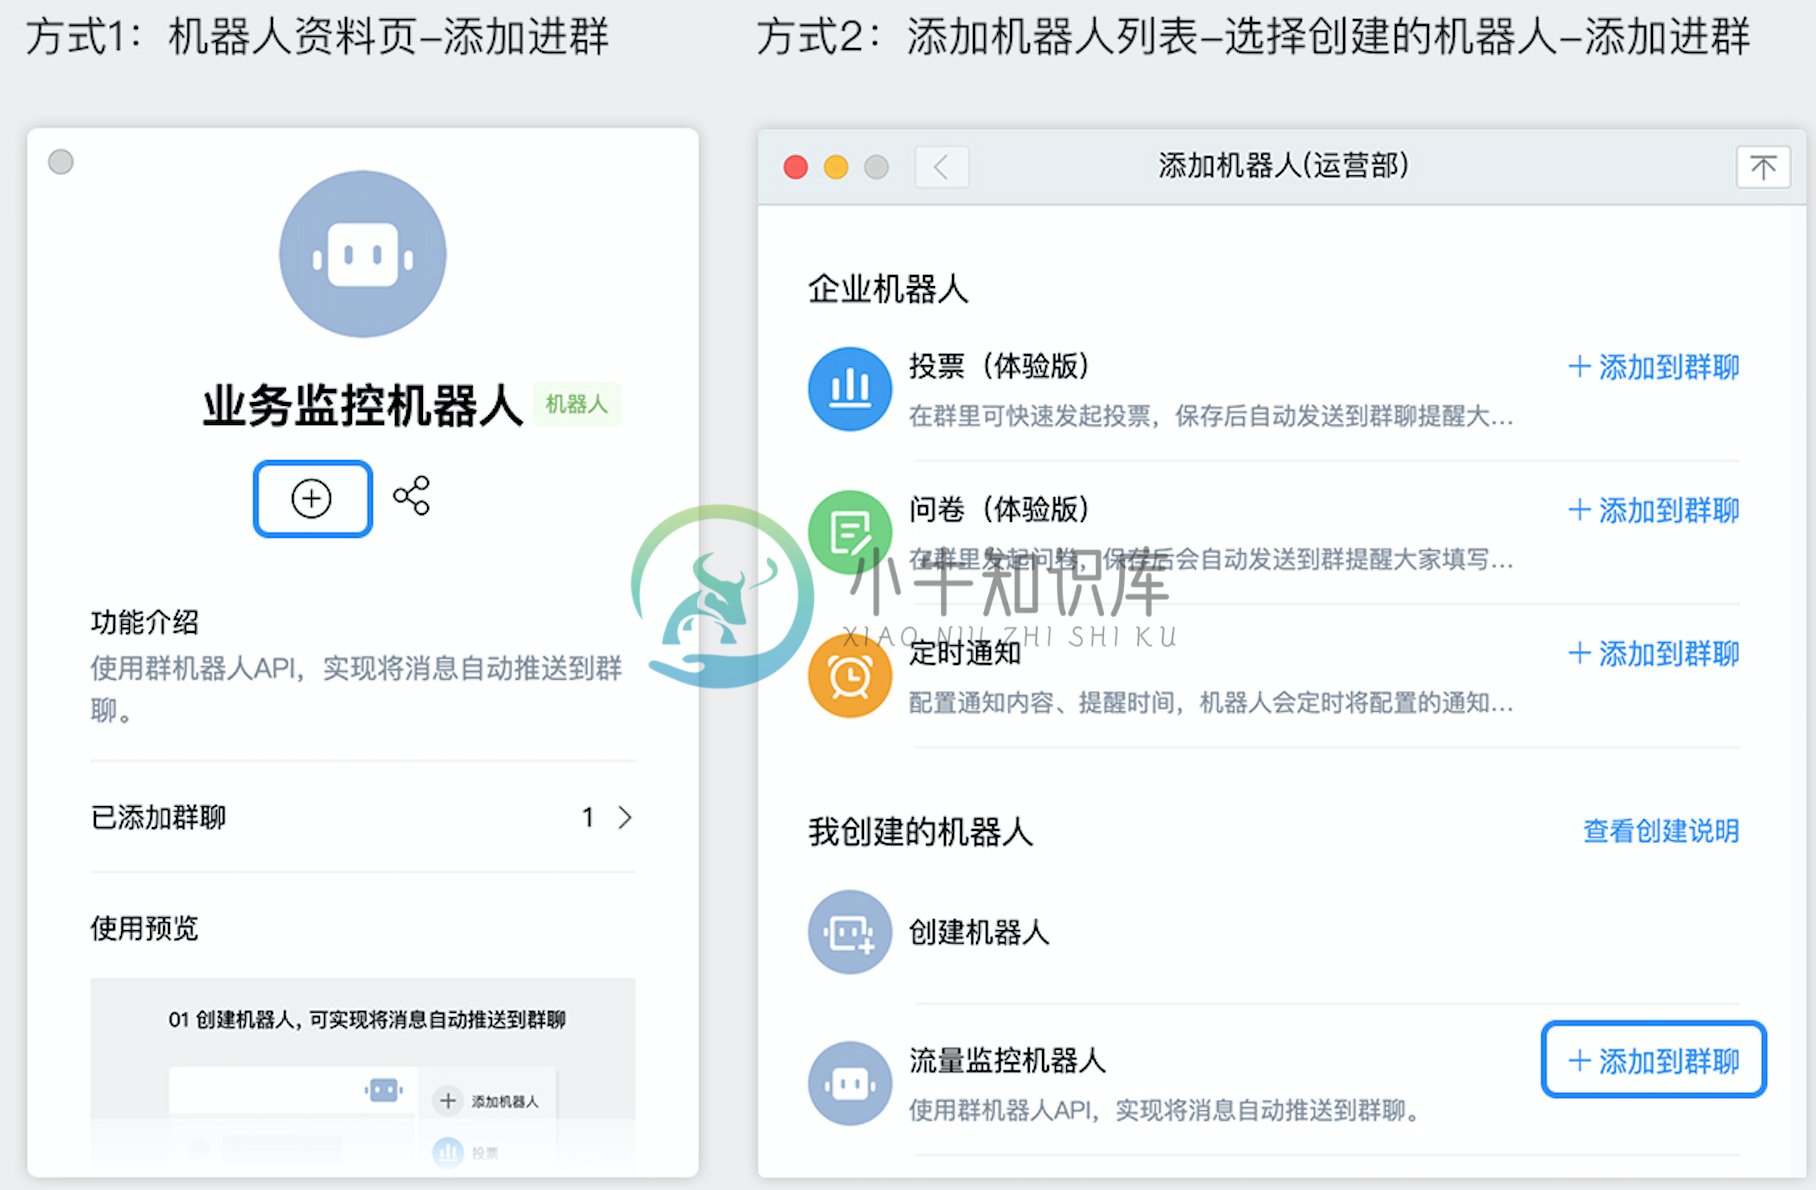Click the 业务监控机器人 robot avatar
1816x1190 pixels.
click(362, 254)
